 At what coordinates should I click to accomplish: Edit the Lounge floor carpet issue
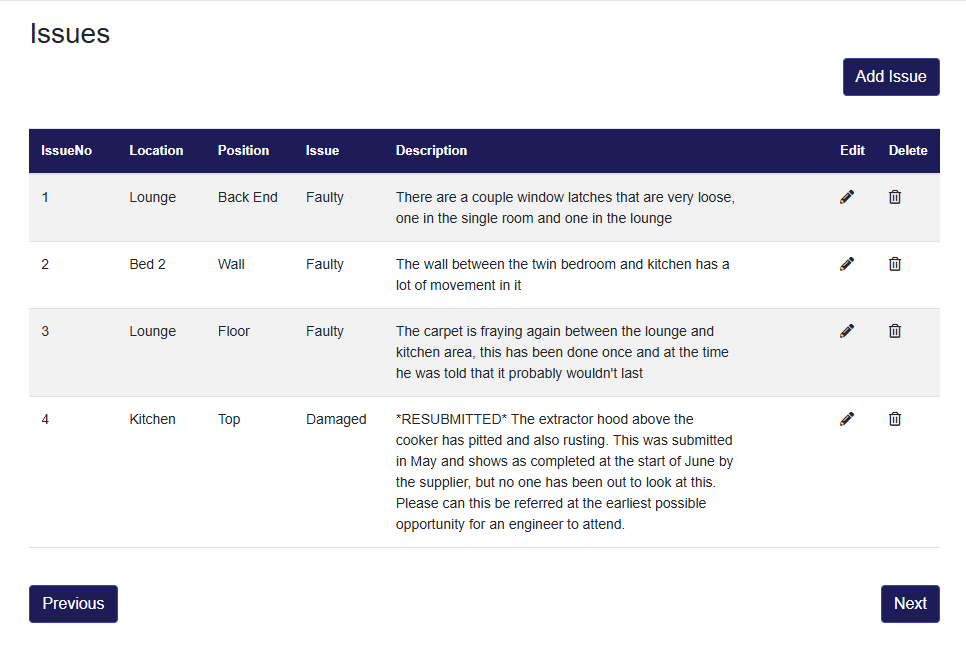click(847, 331)
